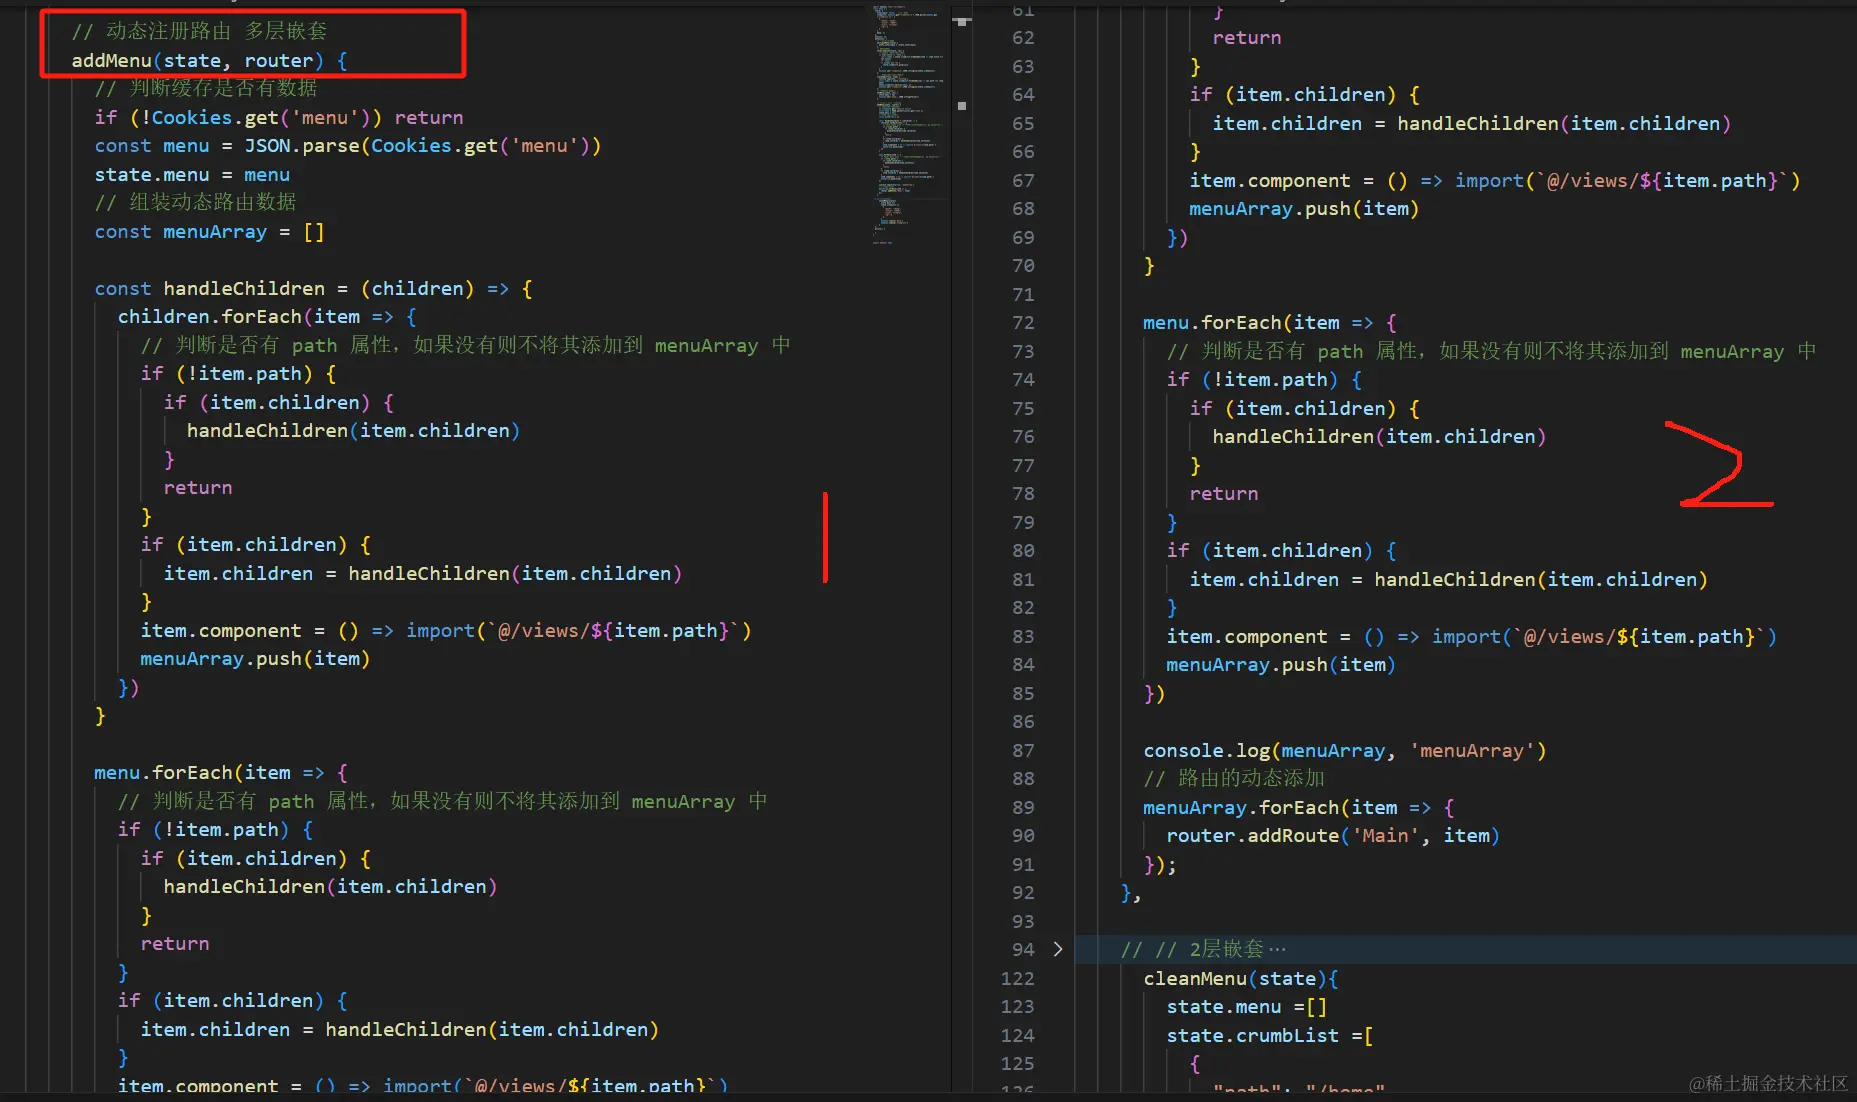The width and height of the screenshot is (1857, 1102).
Task: Click 'menu.forEach(item => {' in left pane
Action: (221, 773)
